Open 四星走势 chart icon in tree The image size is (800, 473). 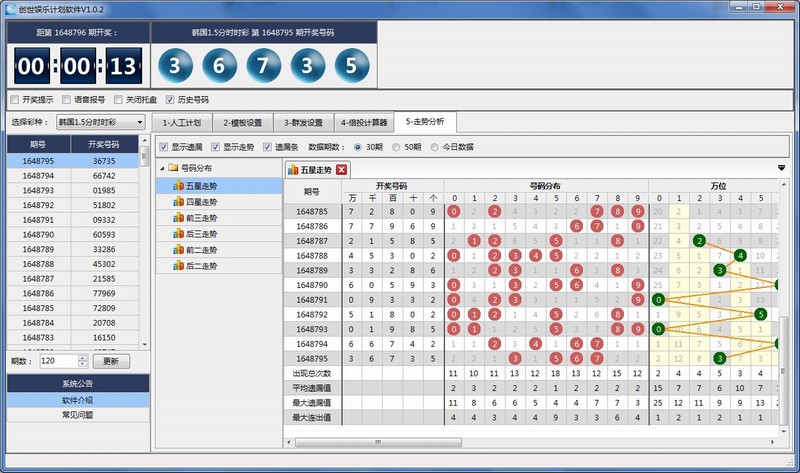179,201
